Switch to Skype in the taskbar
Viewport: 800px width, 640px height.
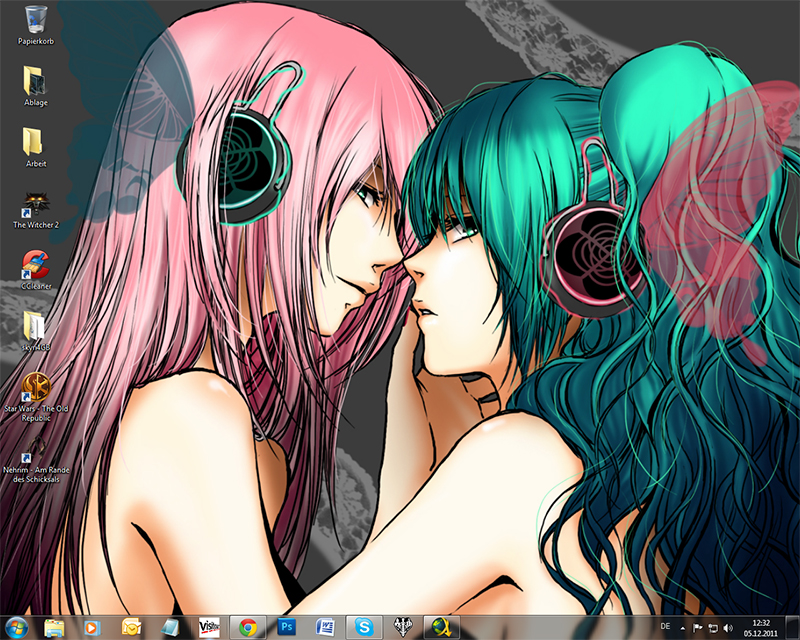pyautogui.click(x=364, y=627)
